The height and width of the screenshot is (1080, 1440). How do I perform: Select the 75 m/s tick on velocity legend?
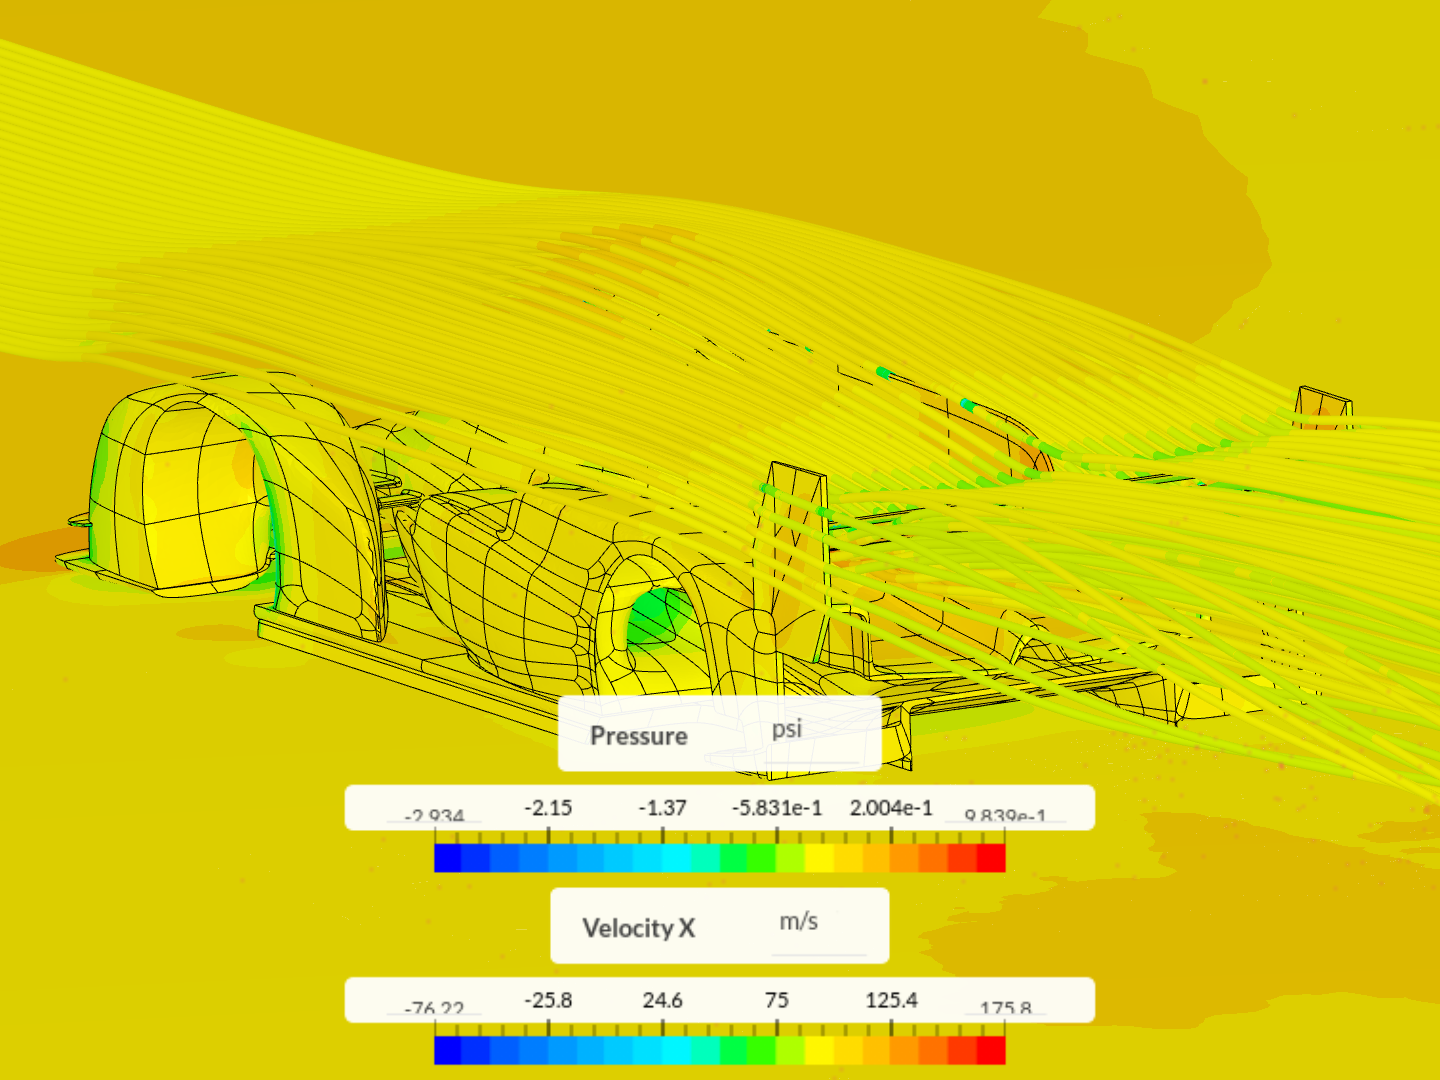point(777,1000)
